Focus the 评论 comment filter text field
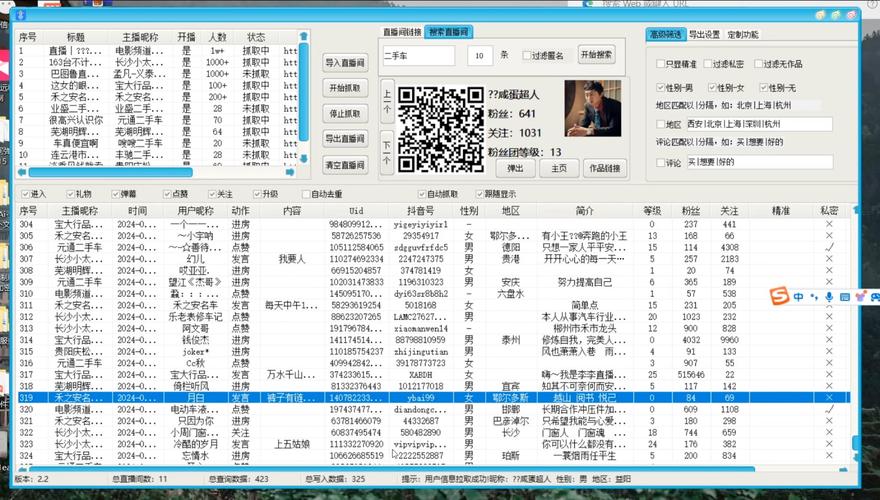This screenshot has width=880, height=500. pos(759,162)
